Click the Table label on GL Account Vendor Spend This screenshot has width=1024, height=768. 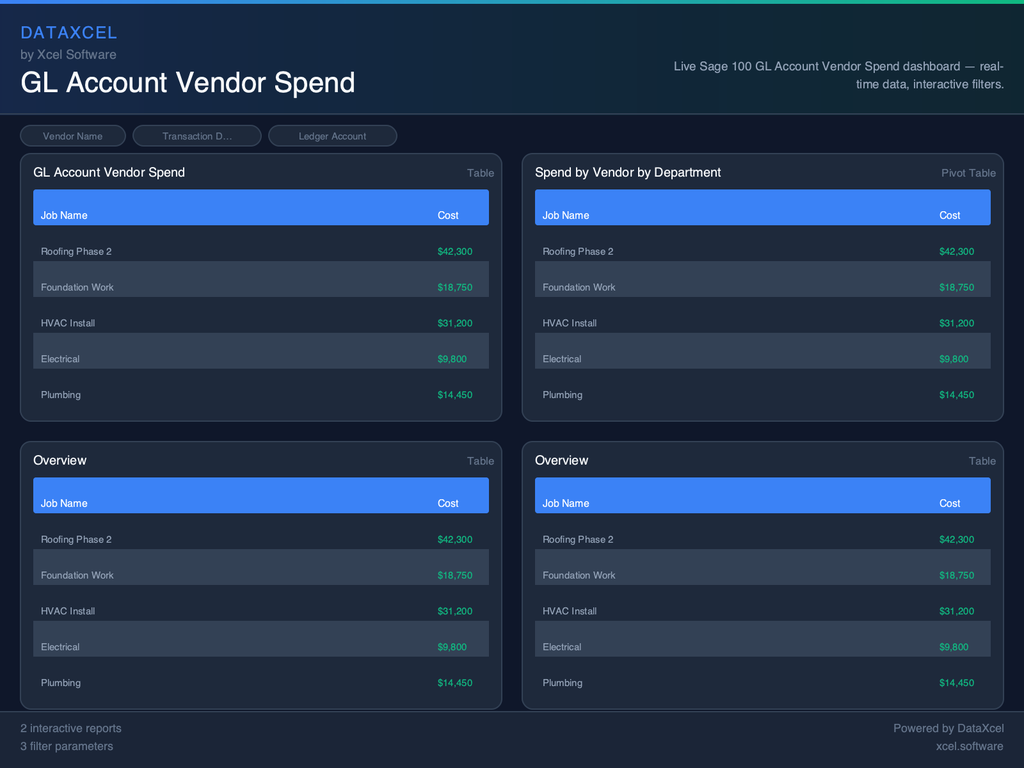pyautogui.click(x=480, y=173)
